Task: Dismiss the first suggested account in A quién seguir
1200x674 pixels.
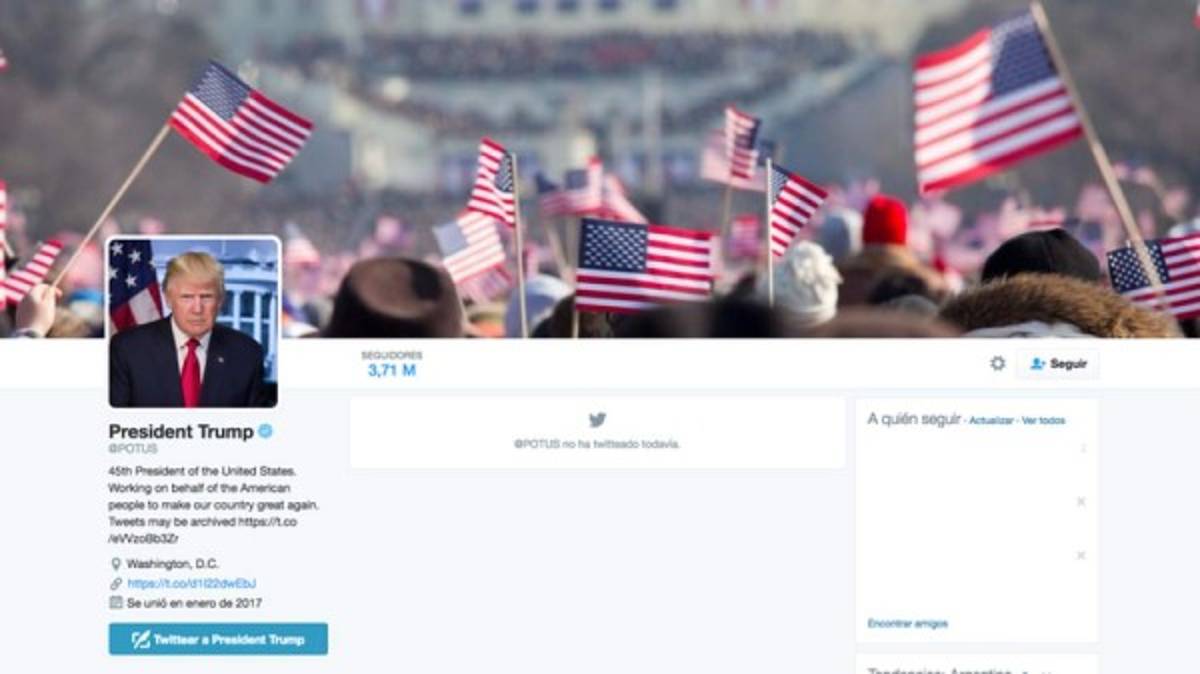Action: [x=1081, y=448]
